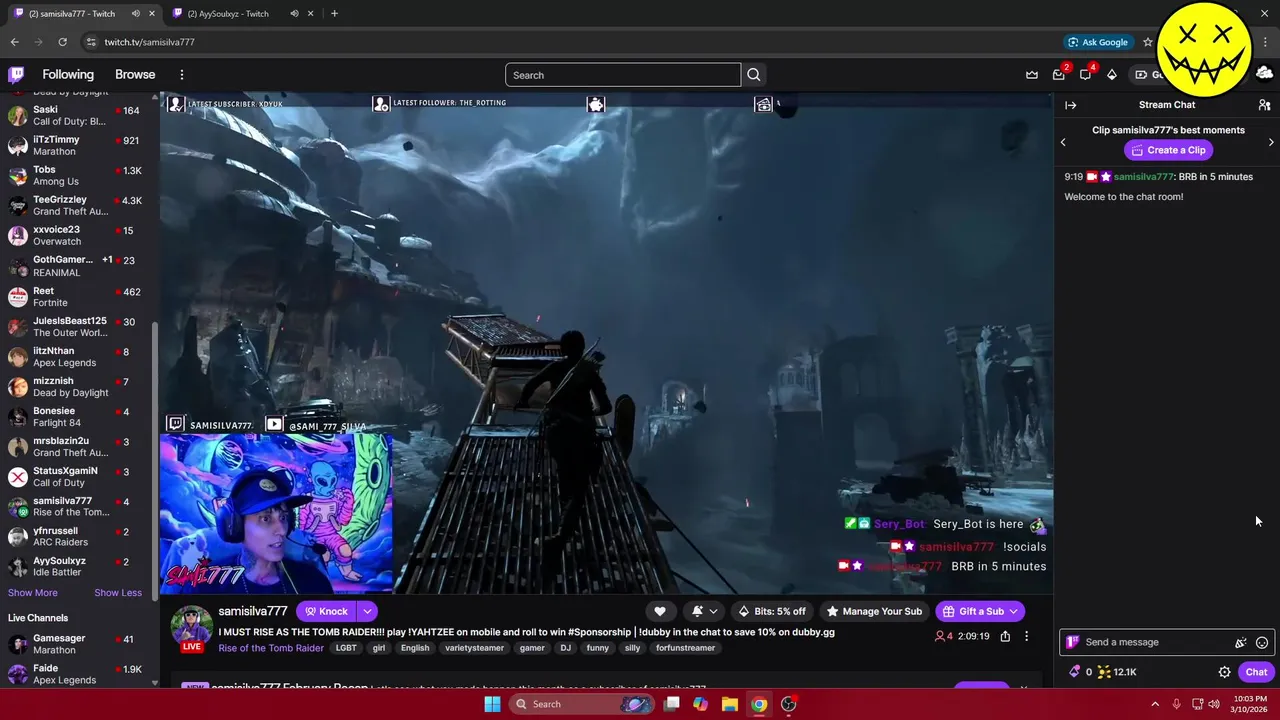This screenshot has width=1280, height=720.
Task: Open the Browse page
Action: 135,75
